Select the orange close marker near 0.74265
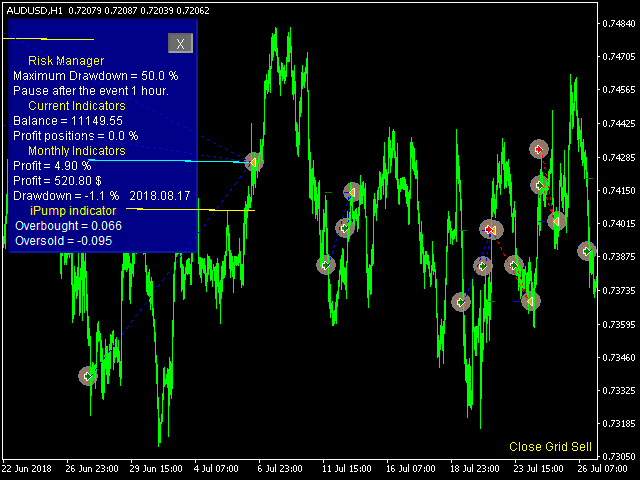Screen dimensions: 640x480 tap(253, 162)
